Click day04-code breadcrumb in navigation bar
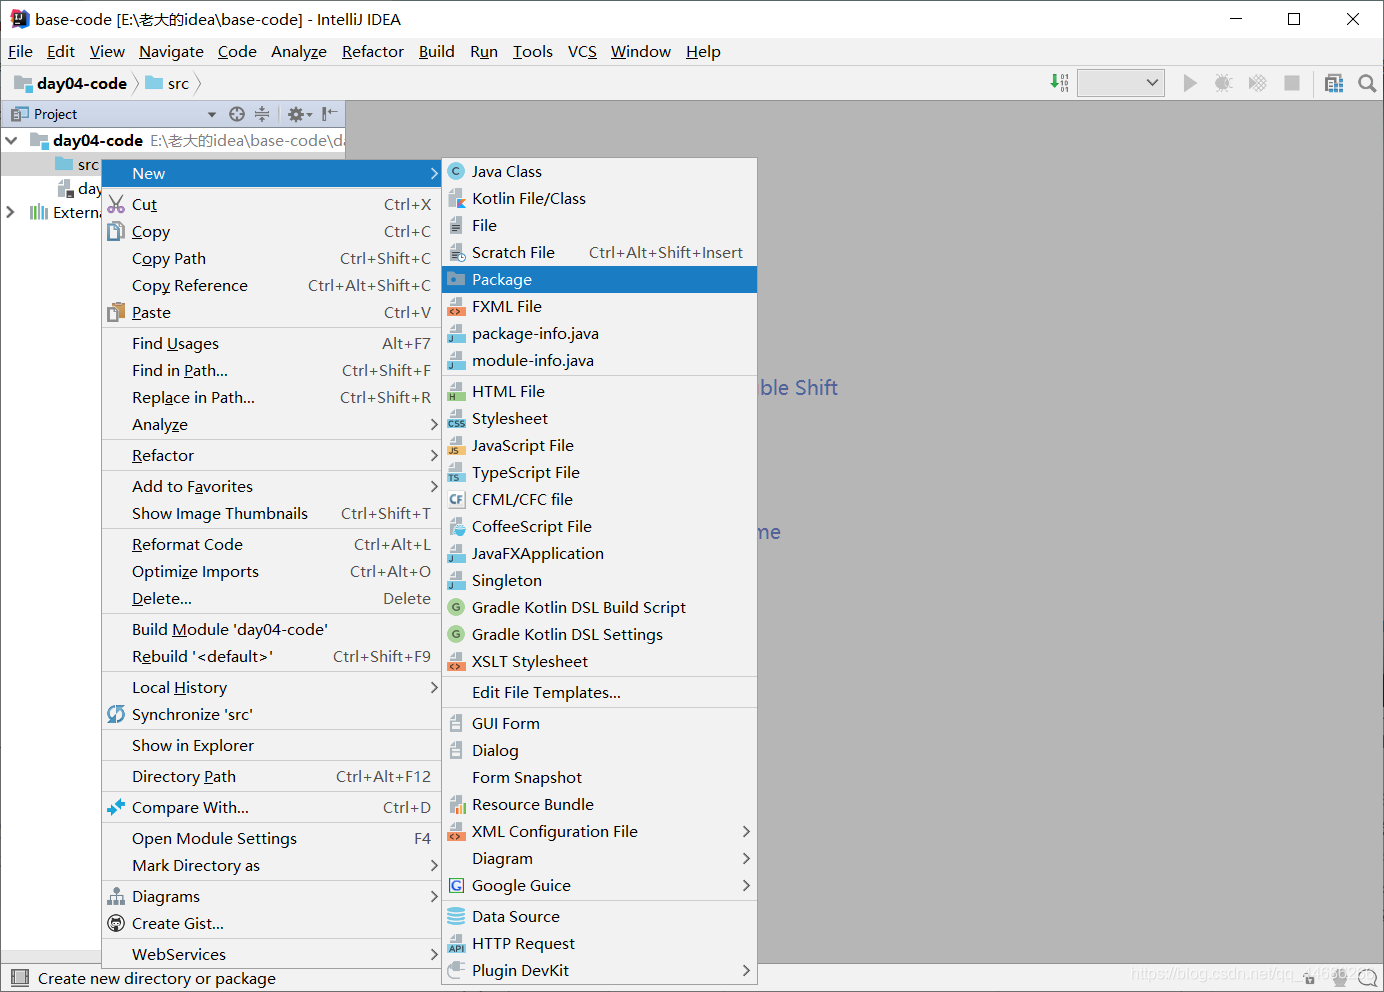The width and height of the screenshot is (1384, 992). (71, 84)
